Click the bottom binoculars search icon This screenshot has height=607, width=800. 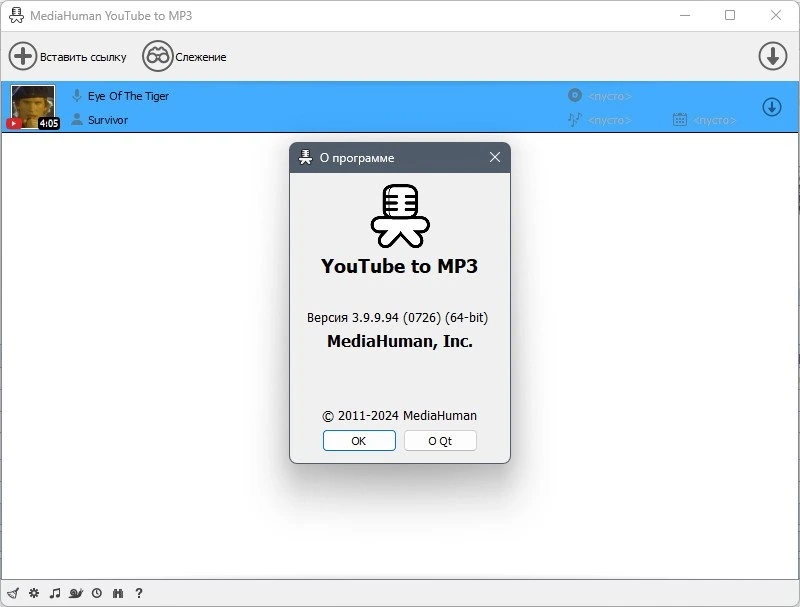point(118,593)
